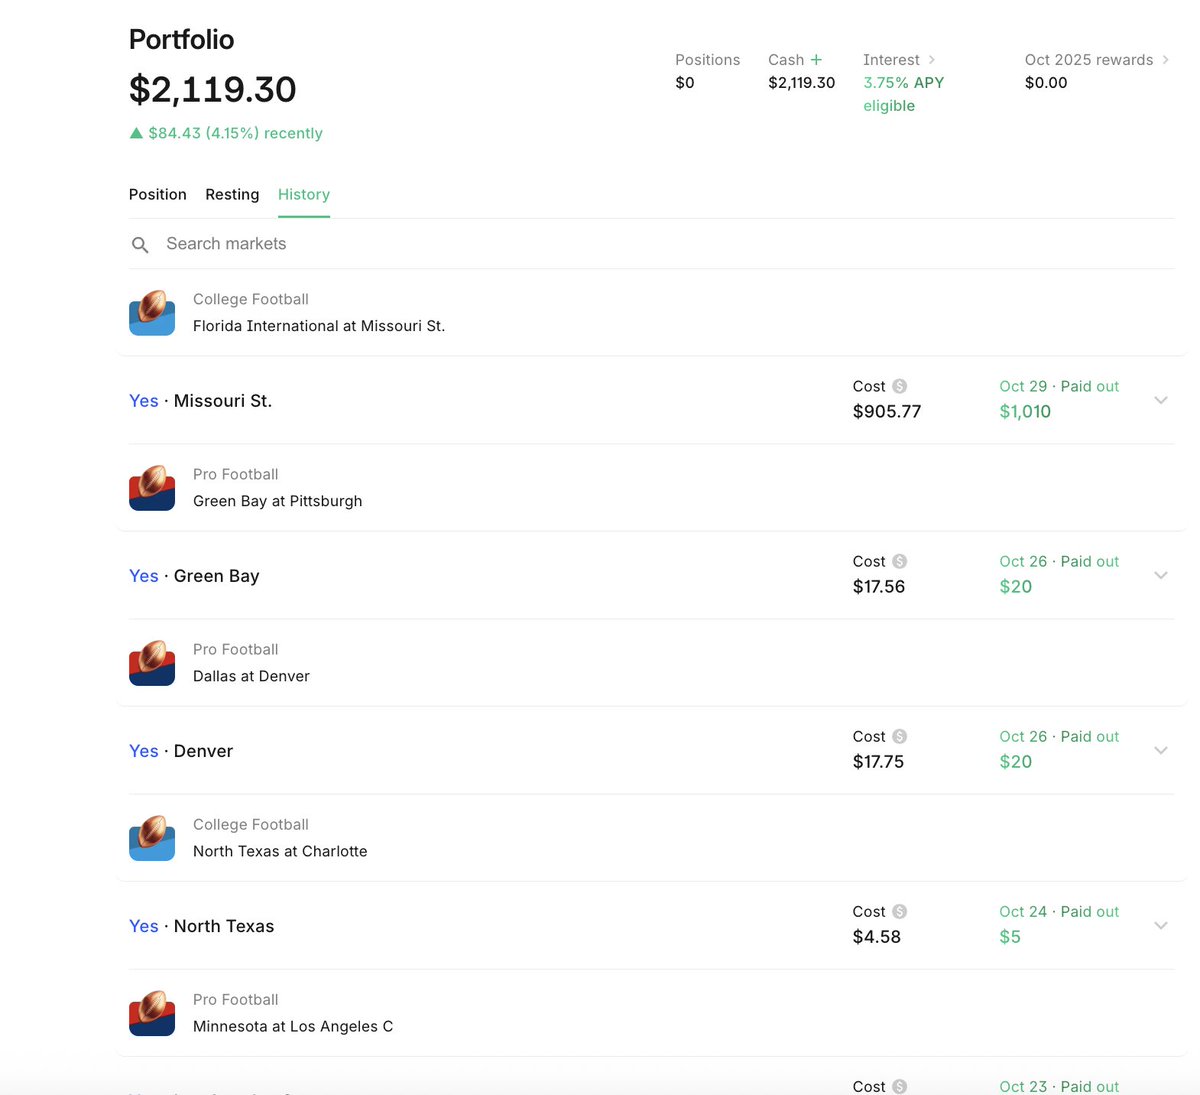Image resolution: width=1200 pixels, height=1095 pixels.
Task: Expand the Green Bay history row
Action: [x=1161, y=575]
